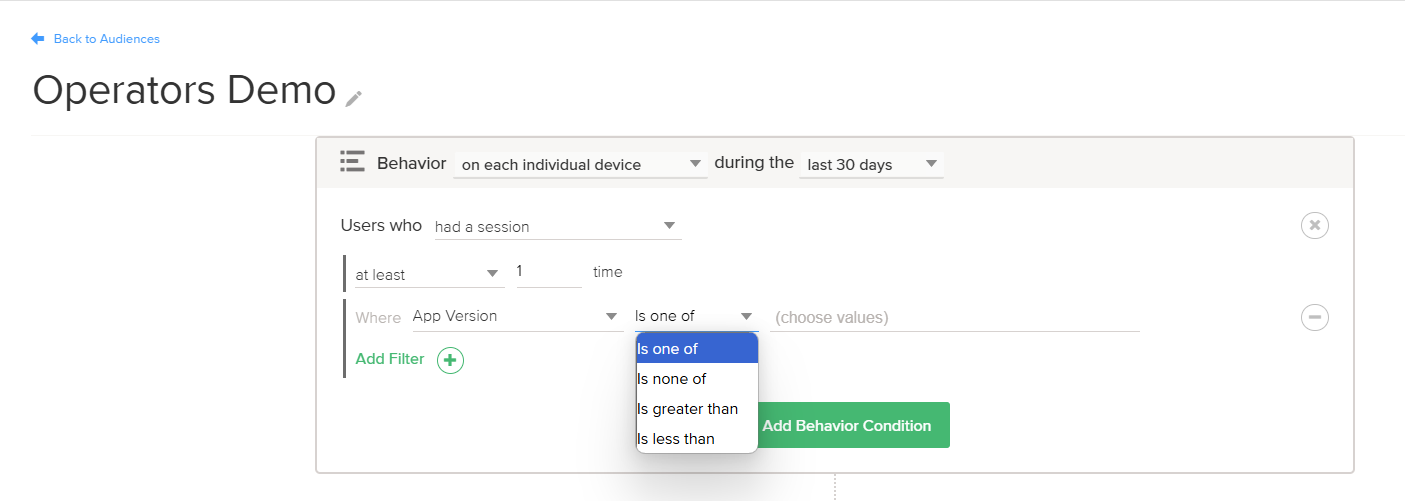Remove the session condition with X icon
Screen dimensions: 1405x501
pos(1314,225)
